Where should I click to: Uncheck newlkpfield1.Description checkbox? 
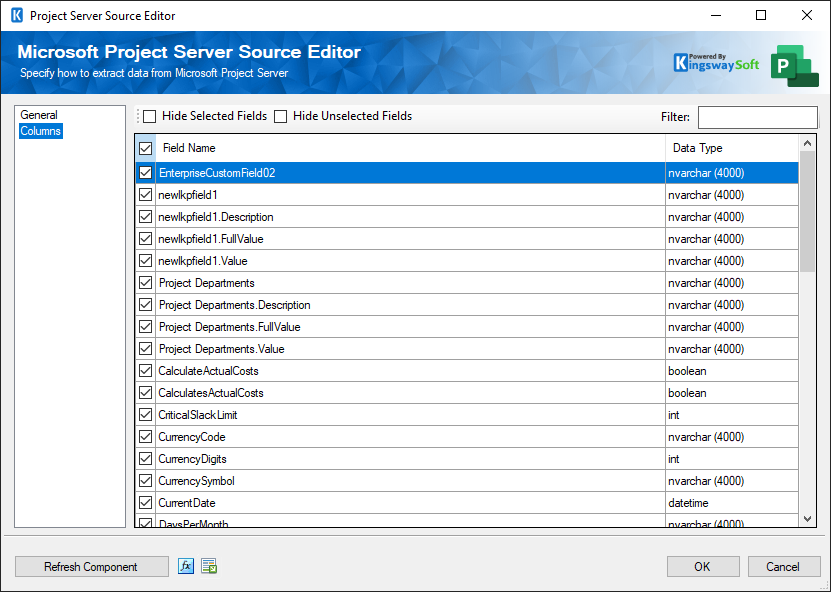(145, 217)
